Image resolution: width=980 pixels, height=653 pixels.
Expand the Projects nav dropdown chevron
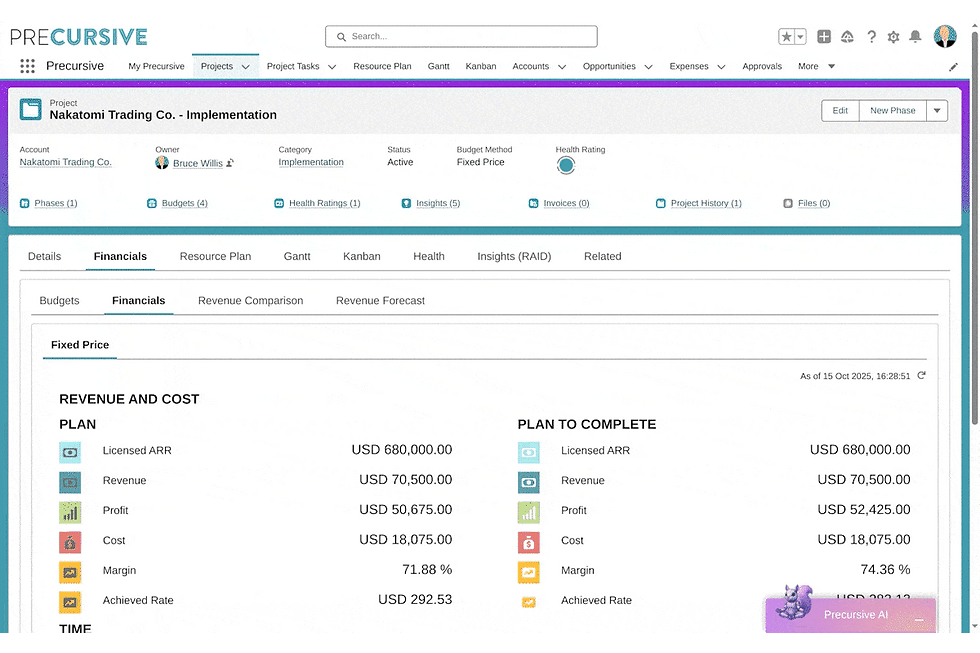coord(246,67)
